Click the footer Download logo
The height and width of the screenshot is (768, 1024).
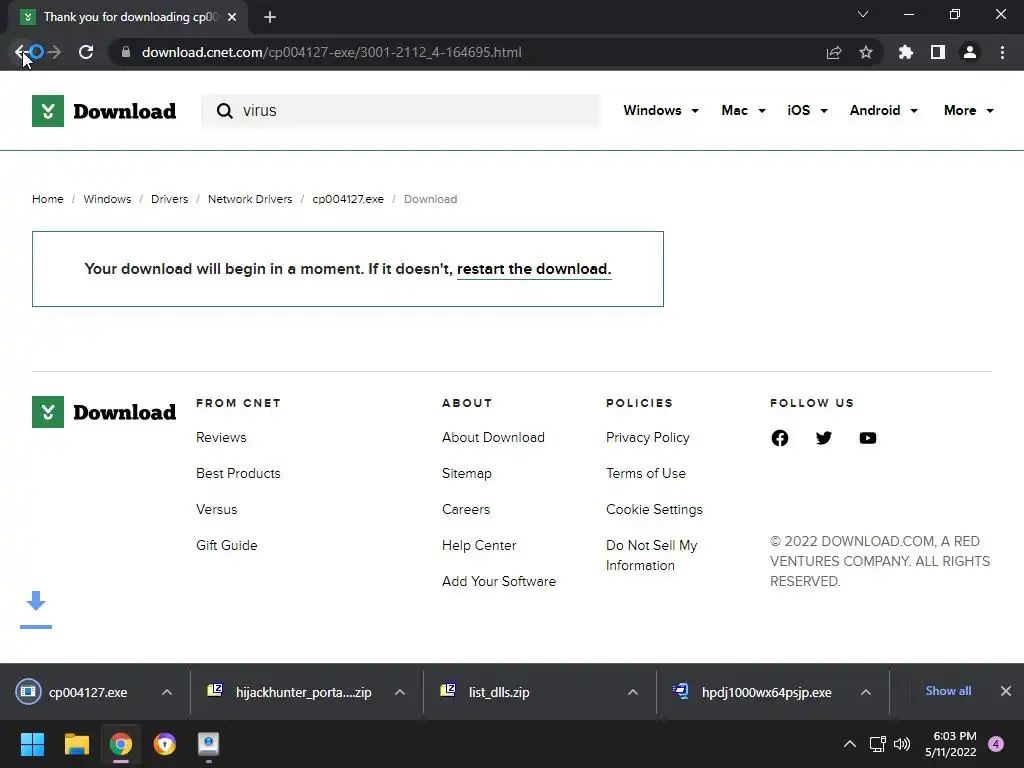[104, 412]
